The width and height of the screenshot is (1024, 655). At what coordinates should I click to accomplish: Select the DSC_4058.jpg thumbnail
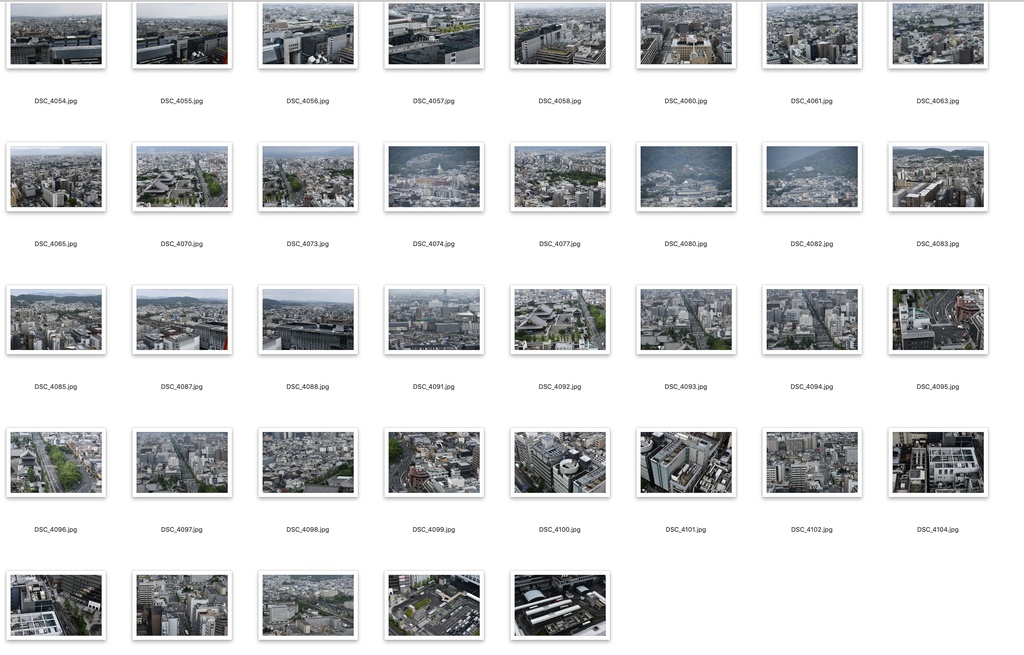pyautogui.click(x=559, y=34)
